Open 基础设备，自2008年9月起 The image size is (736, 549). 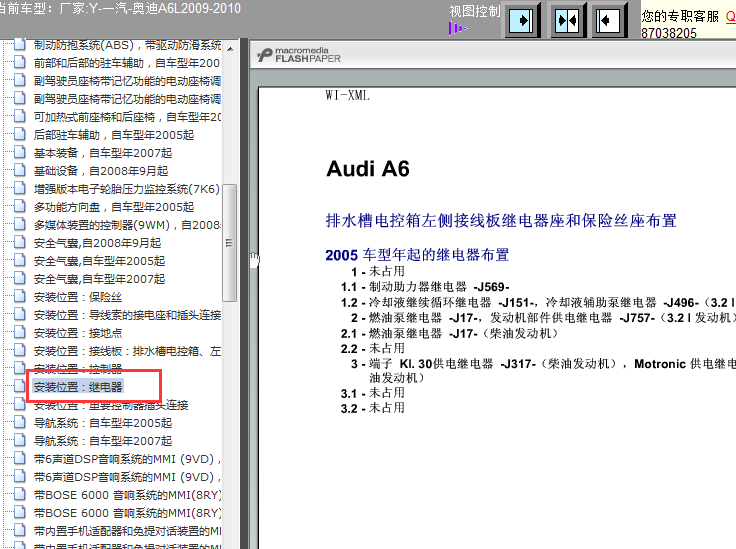(x=100, y=170)
